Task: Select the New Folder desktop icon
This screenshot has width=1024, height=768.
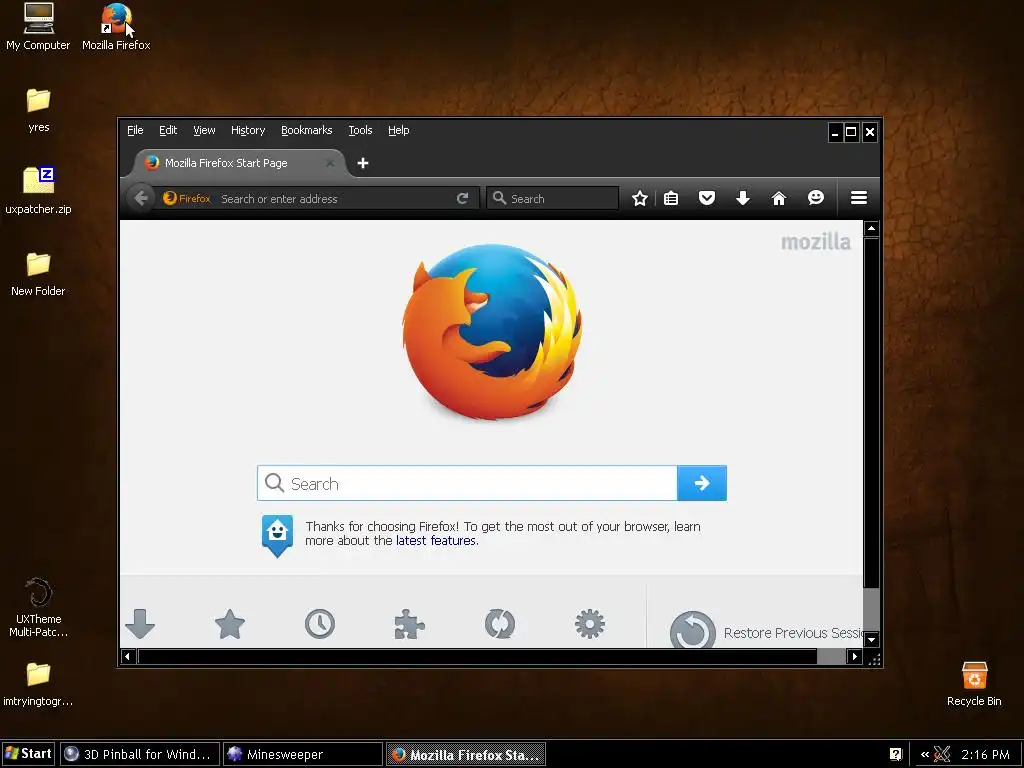Action: pos(38,274)
